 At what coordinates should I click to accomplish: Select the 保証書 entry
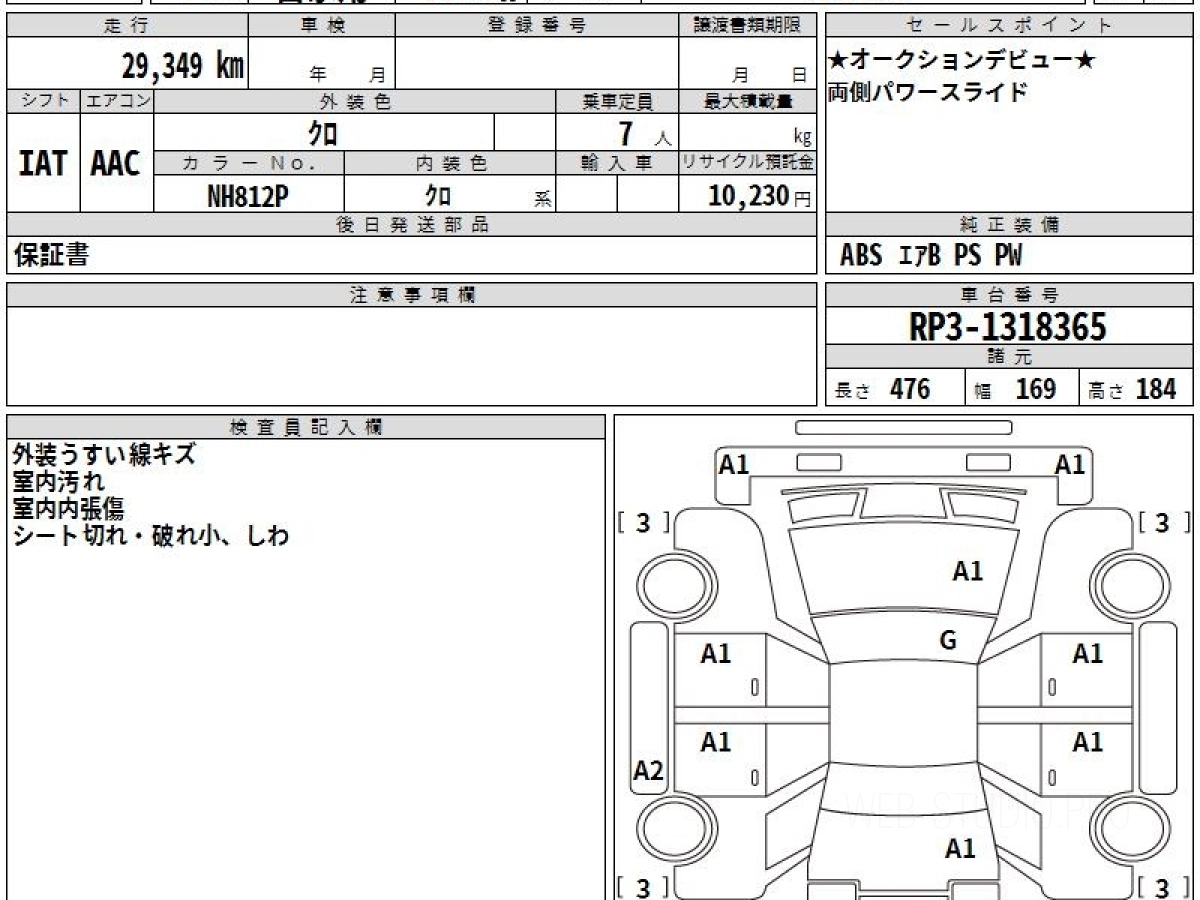51,255
